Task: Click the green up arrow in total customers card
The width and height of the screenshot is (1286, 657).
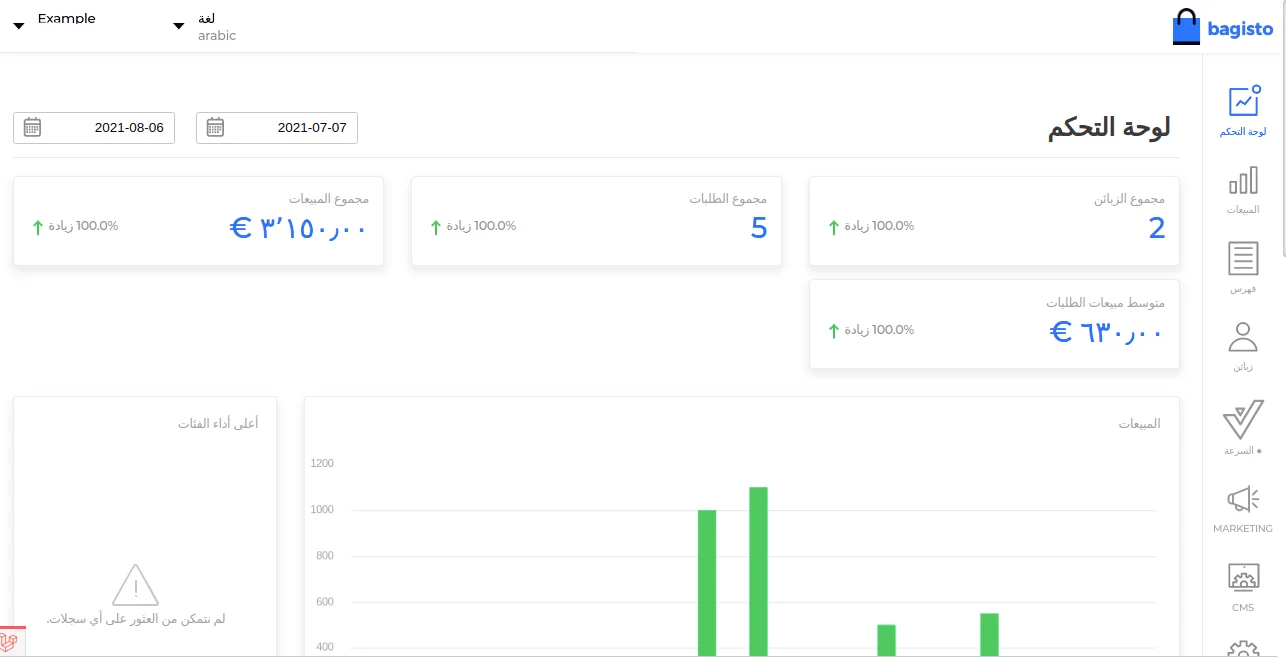Action: pyautogui.click(x=834, y=227)
